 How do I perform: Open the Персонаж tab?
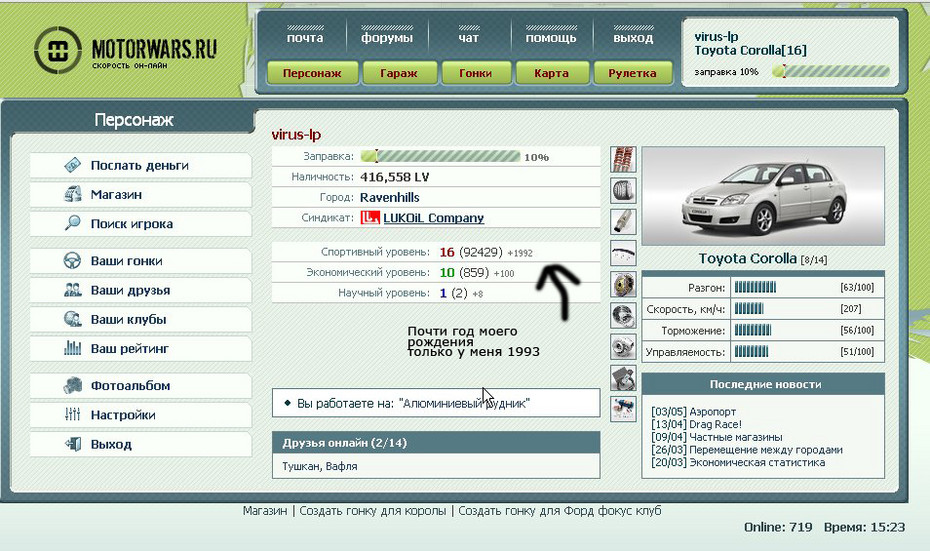tap(312, 73)
